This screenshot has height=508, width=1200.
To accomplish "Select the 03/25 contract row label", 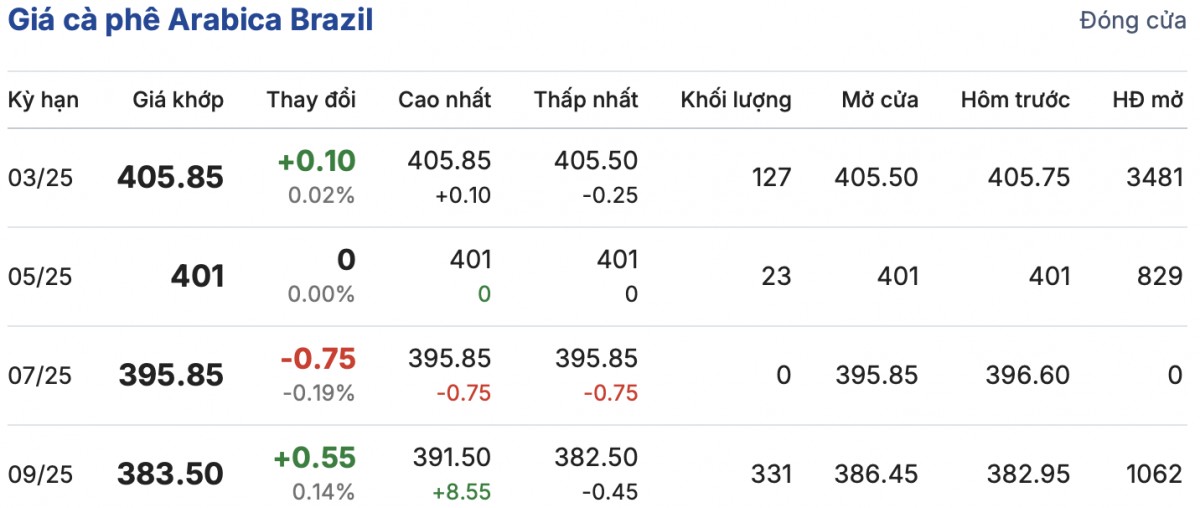I will [x=40, y=178].
